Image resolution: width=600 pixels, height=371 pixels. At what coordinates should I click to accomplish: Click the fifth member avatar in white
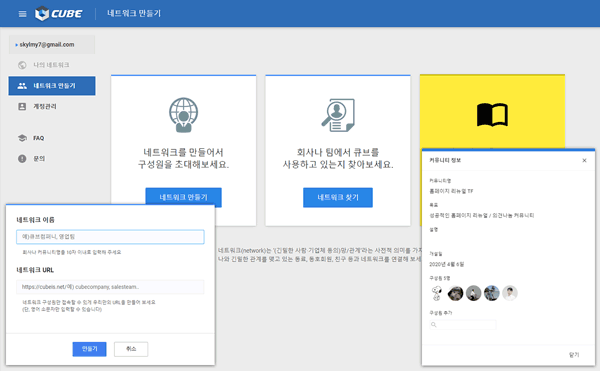[510, 293]
